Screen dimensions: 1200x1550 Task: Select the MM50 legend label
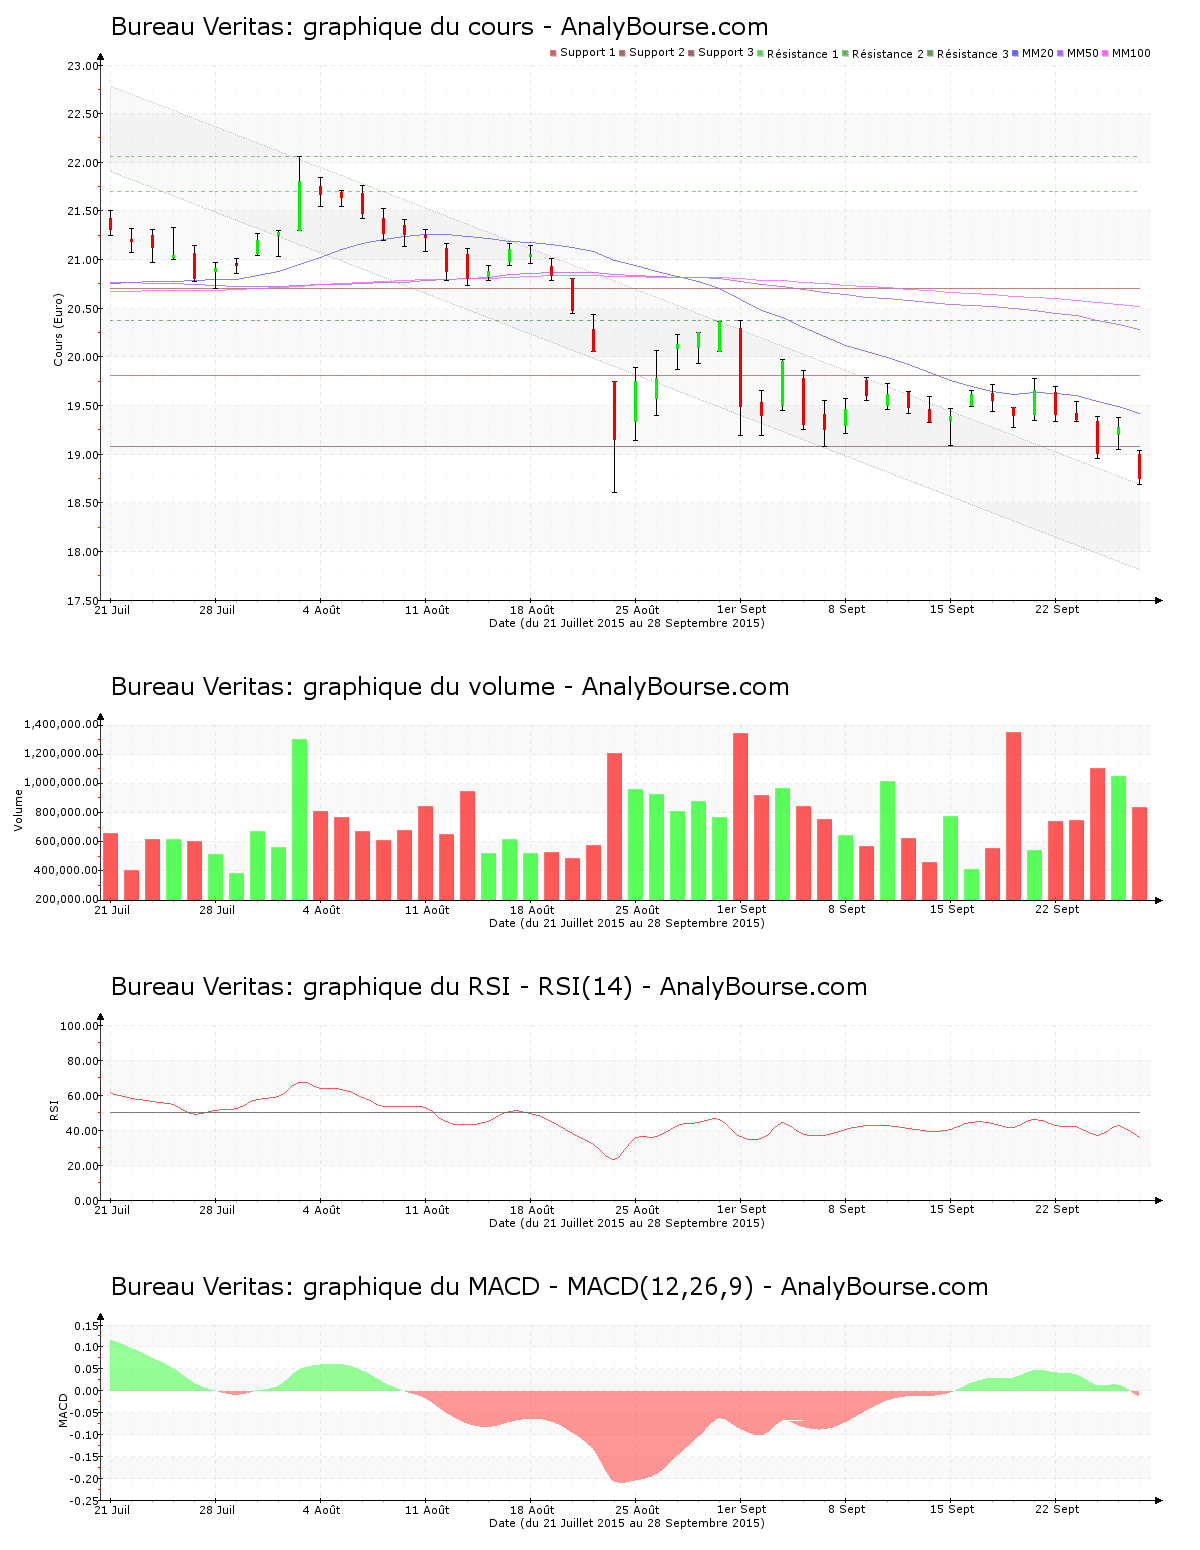(x=1083, y=53)
